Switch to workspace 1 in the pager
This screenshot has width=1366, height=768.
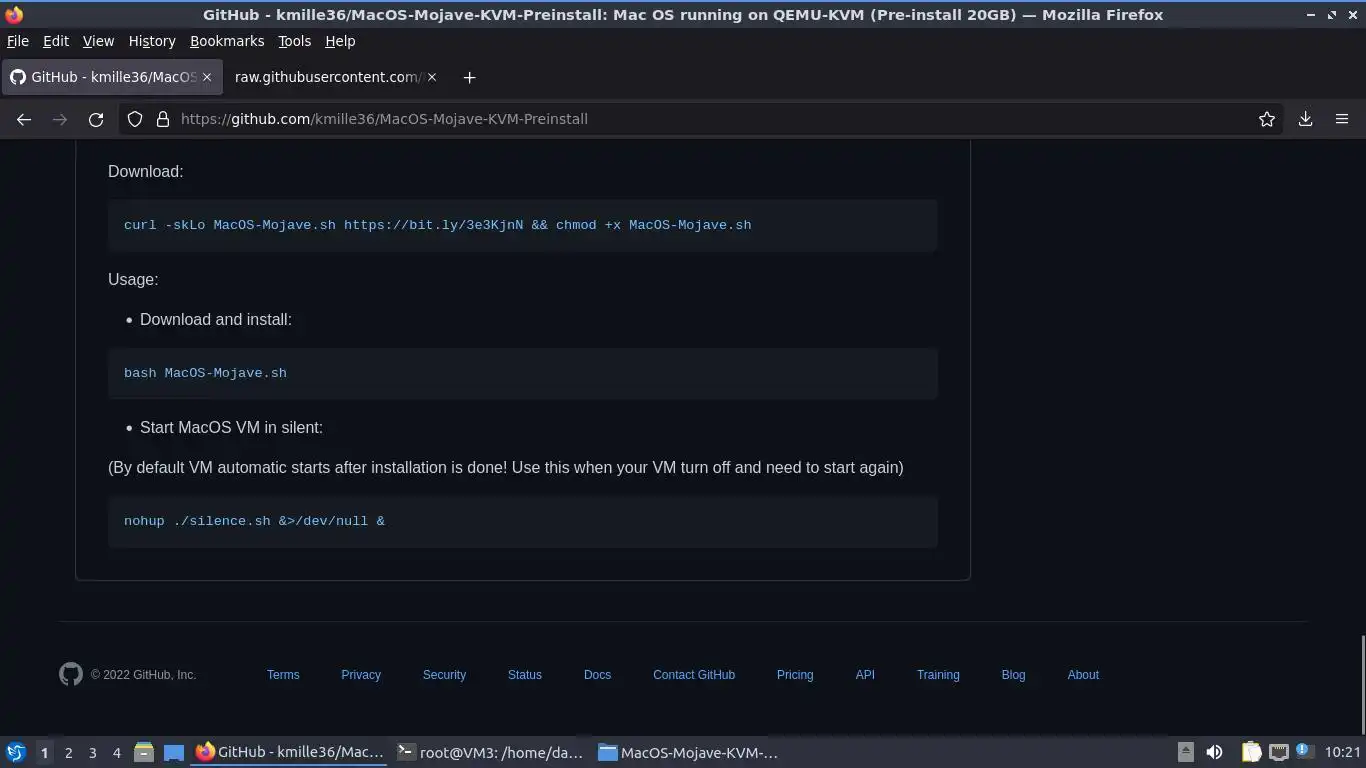click(44, 752)
